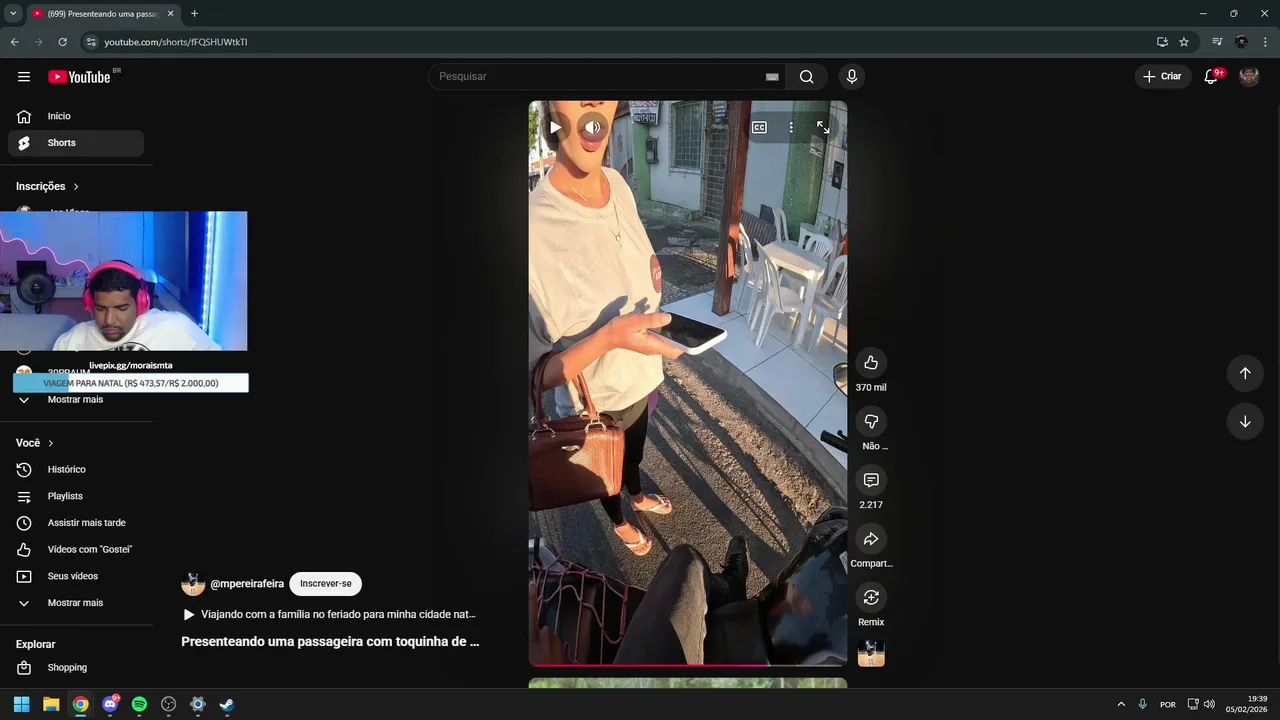Open the YouTube hamburger guide menu
The image size is (1280, 720).
pyautogui.click(x=24, y=77)
